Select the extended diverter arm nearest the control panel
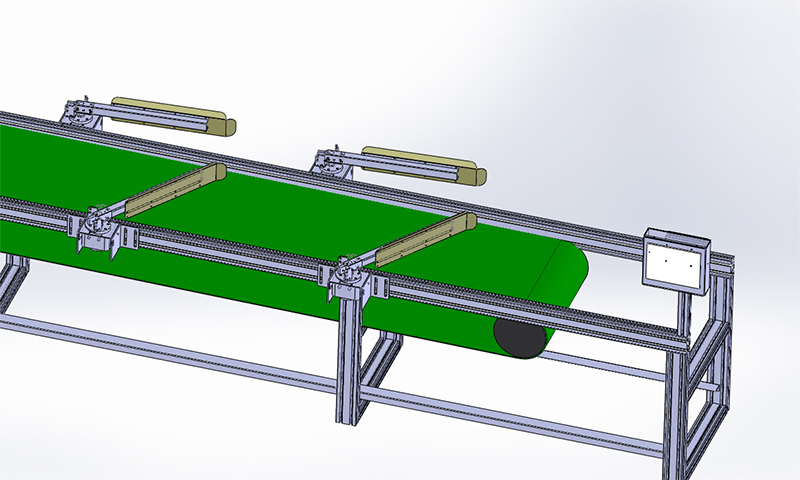This screenshot has height=480, width=800. (426, 240)
